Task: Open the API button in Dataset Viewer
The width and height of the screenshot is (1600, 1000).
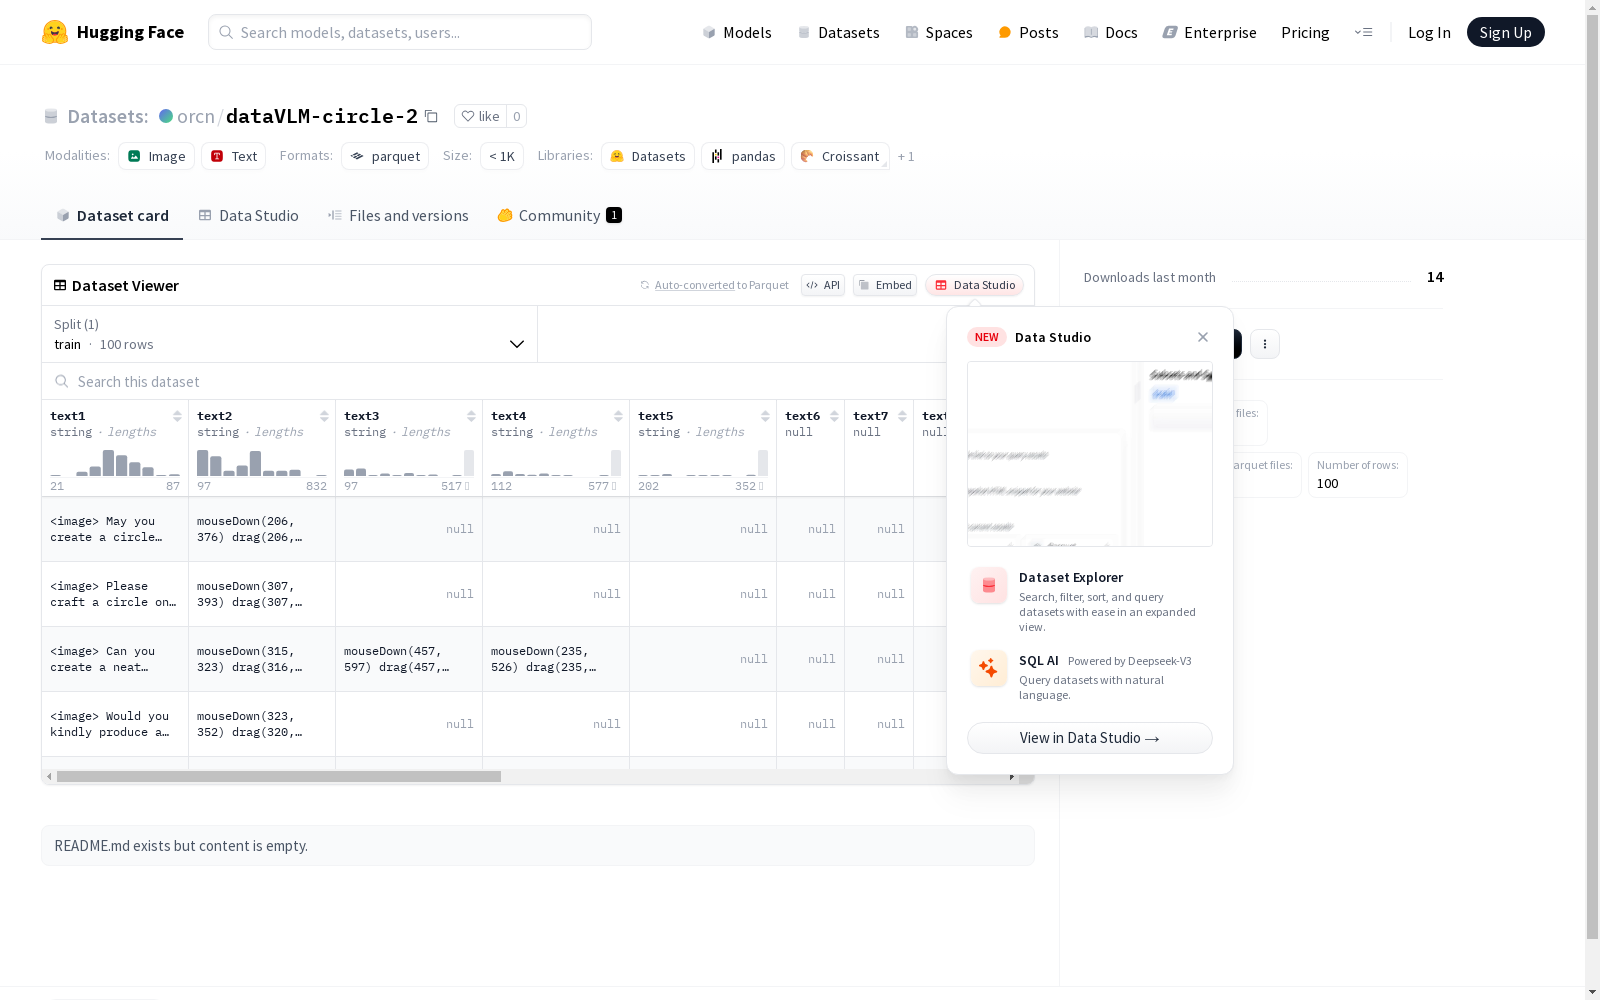Action: tap(823, 285)
